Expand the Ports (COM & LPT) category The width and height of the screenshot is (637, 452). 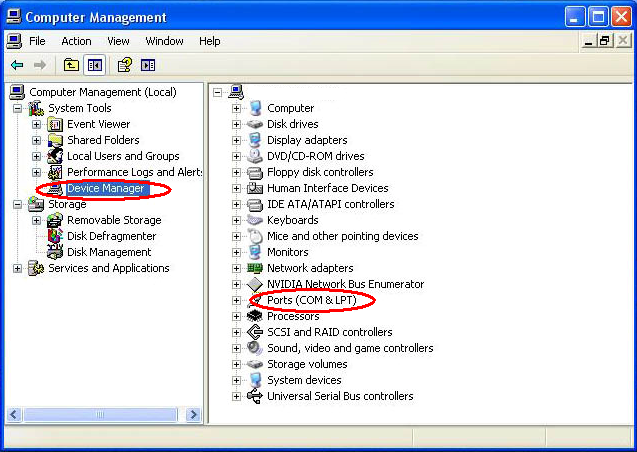(x=236, y=300)
